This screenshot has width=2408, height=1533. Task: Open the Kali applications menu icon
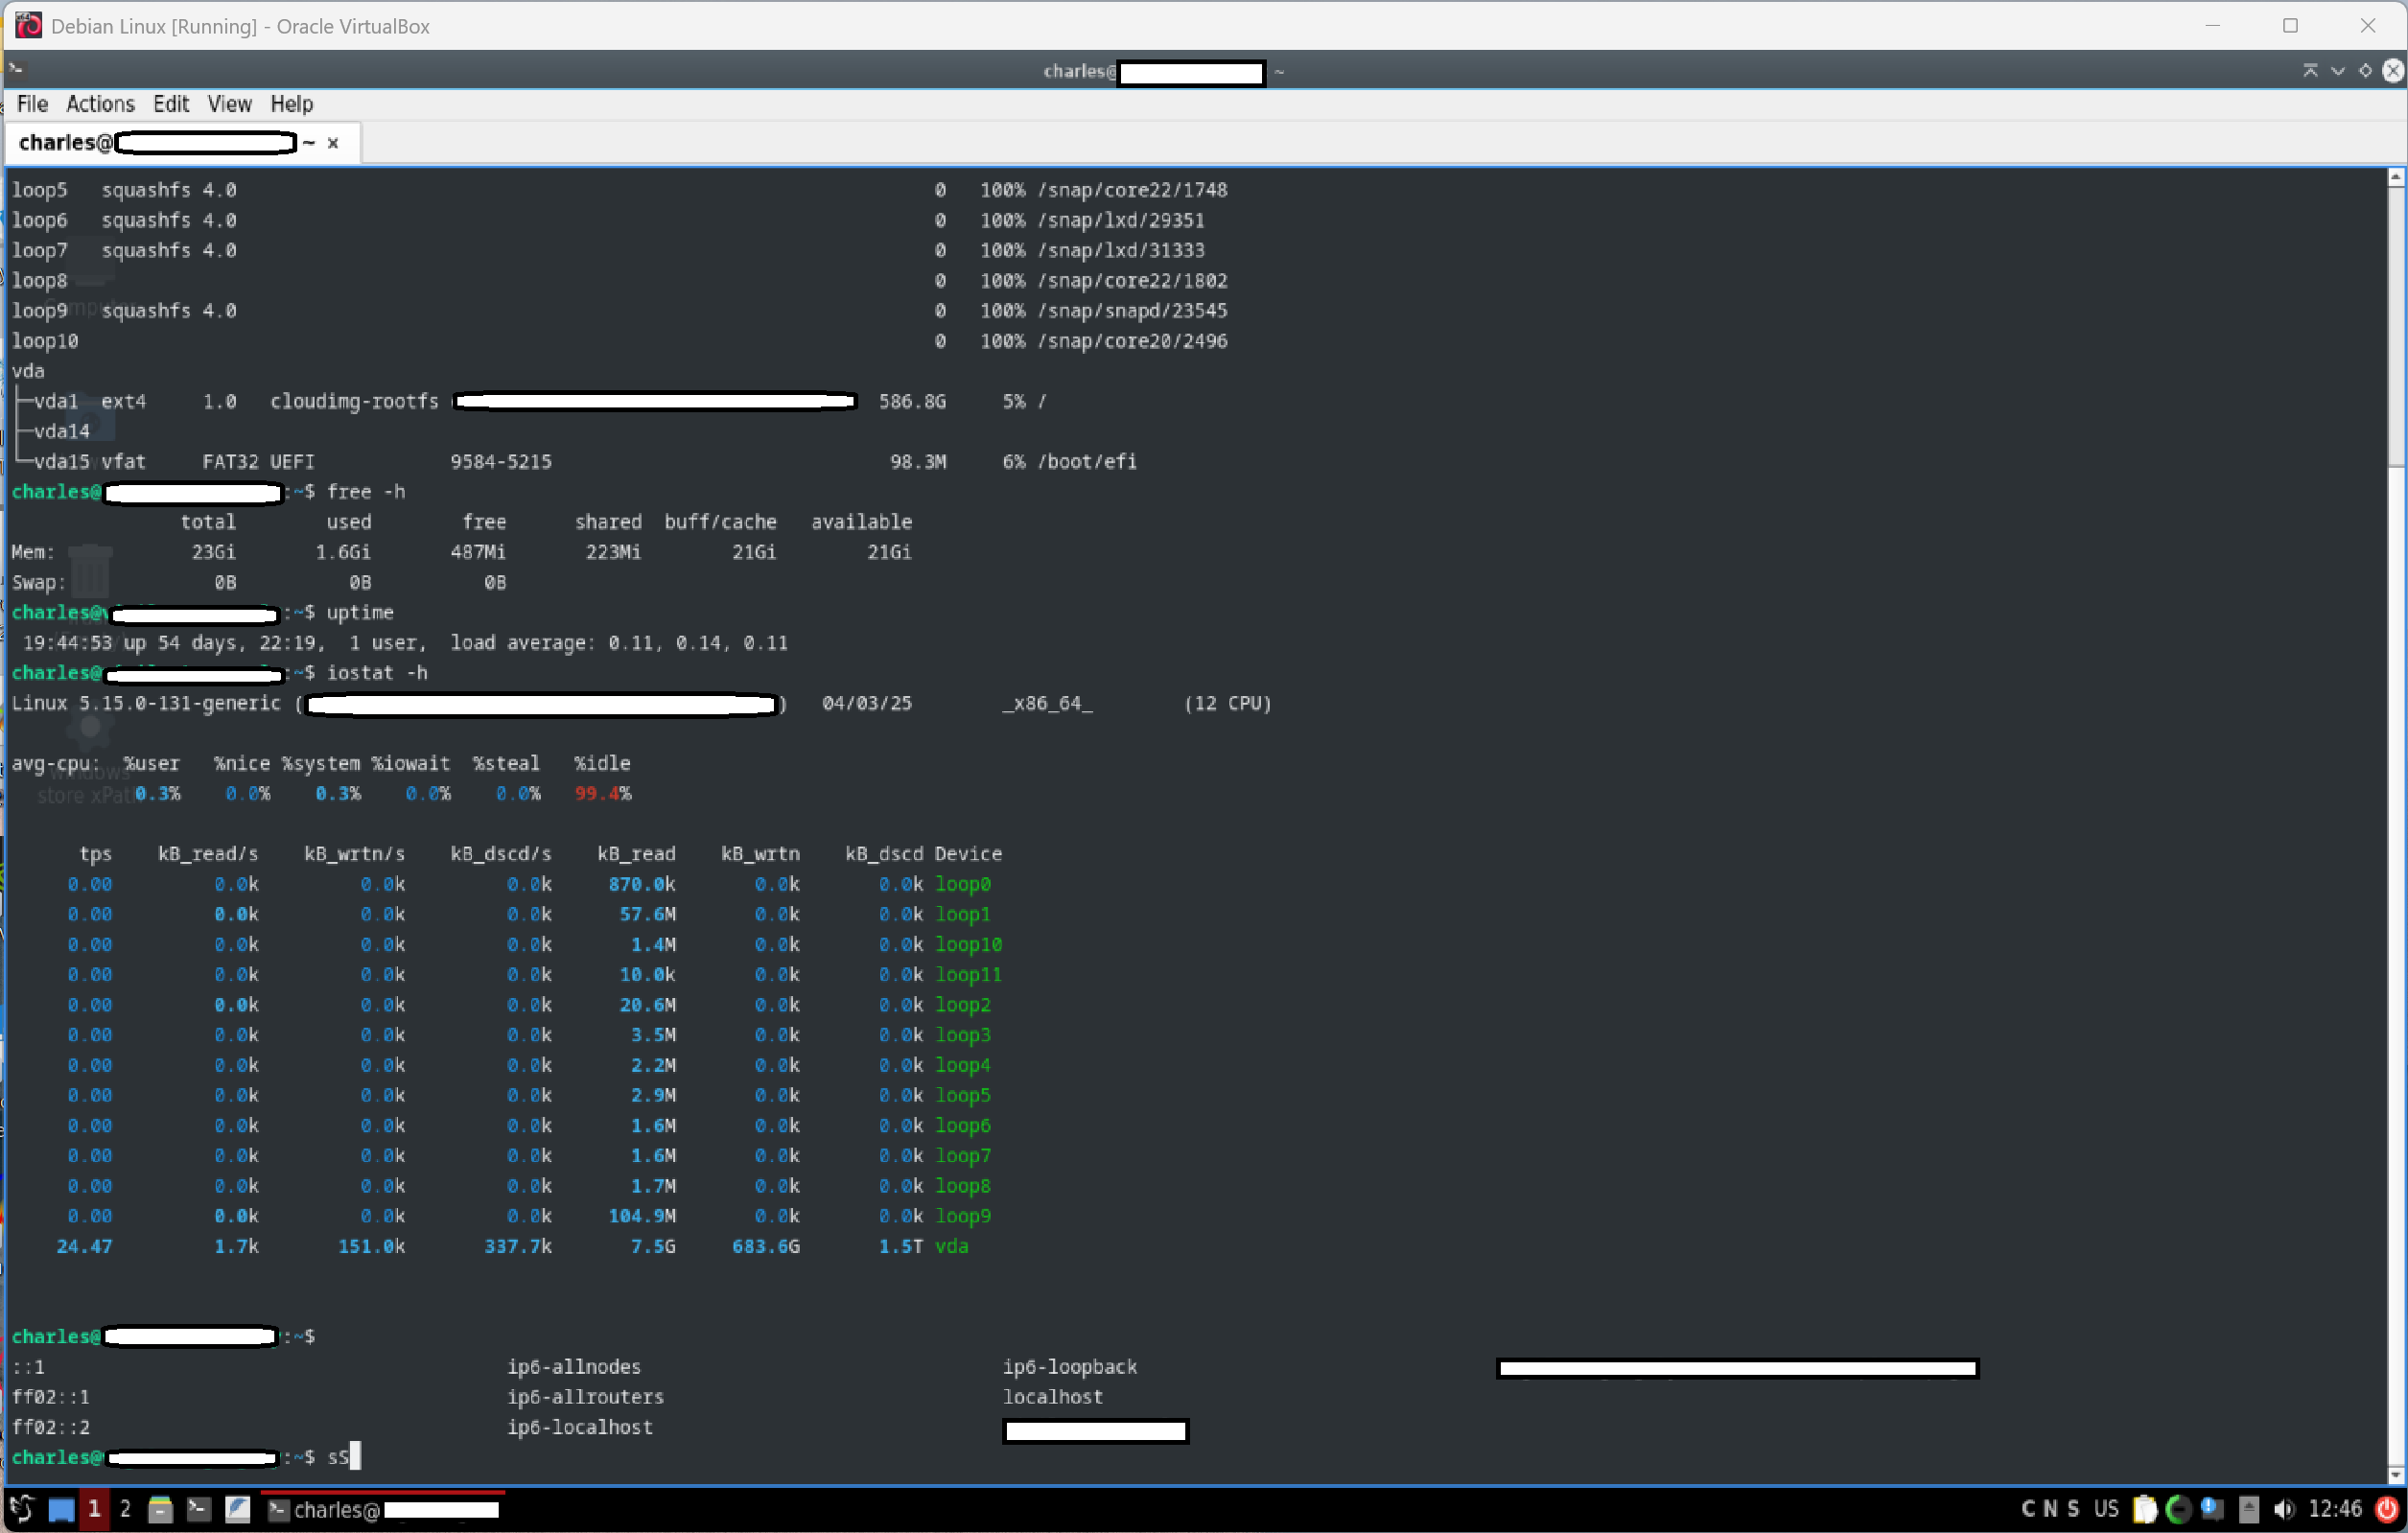pos(22,1508)
